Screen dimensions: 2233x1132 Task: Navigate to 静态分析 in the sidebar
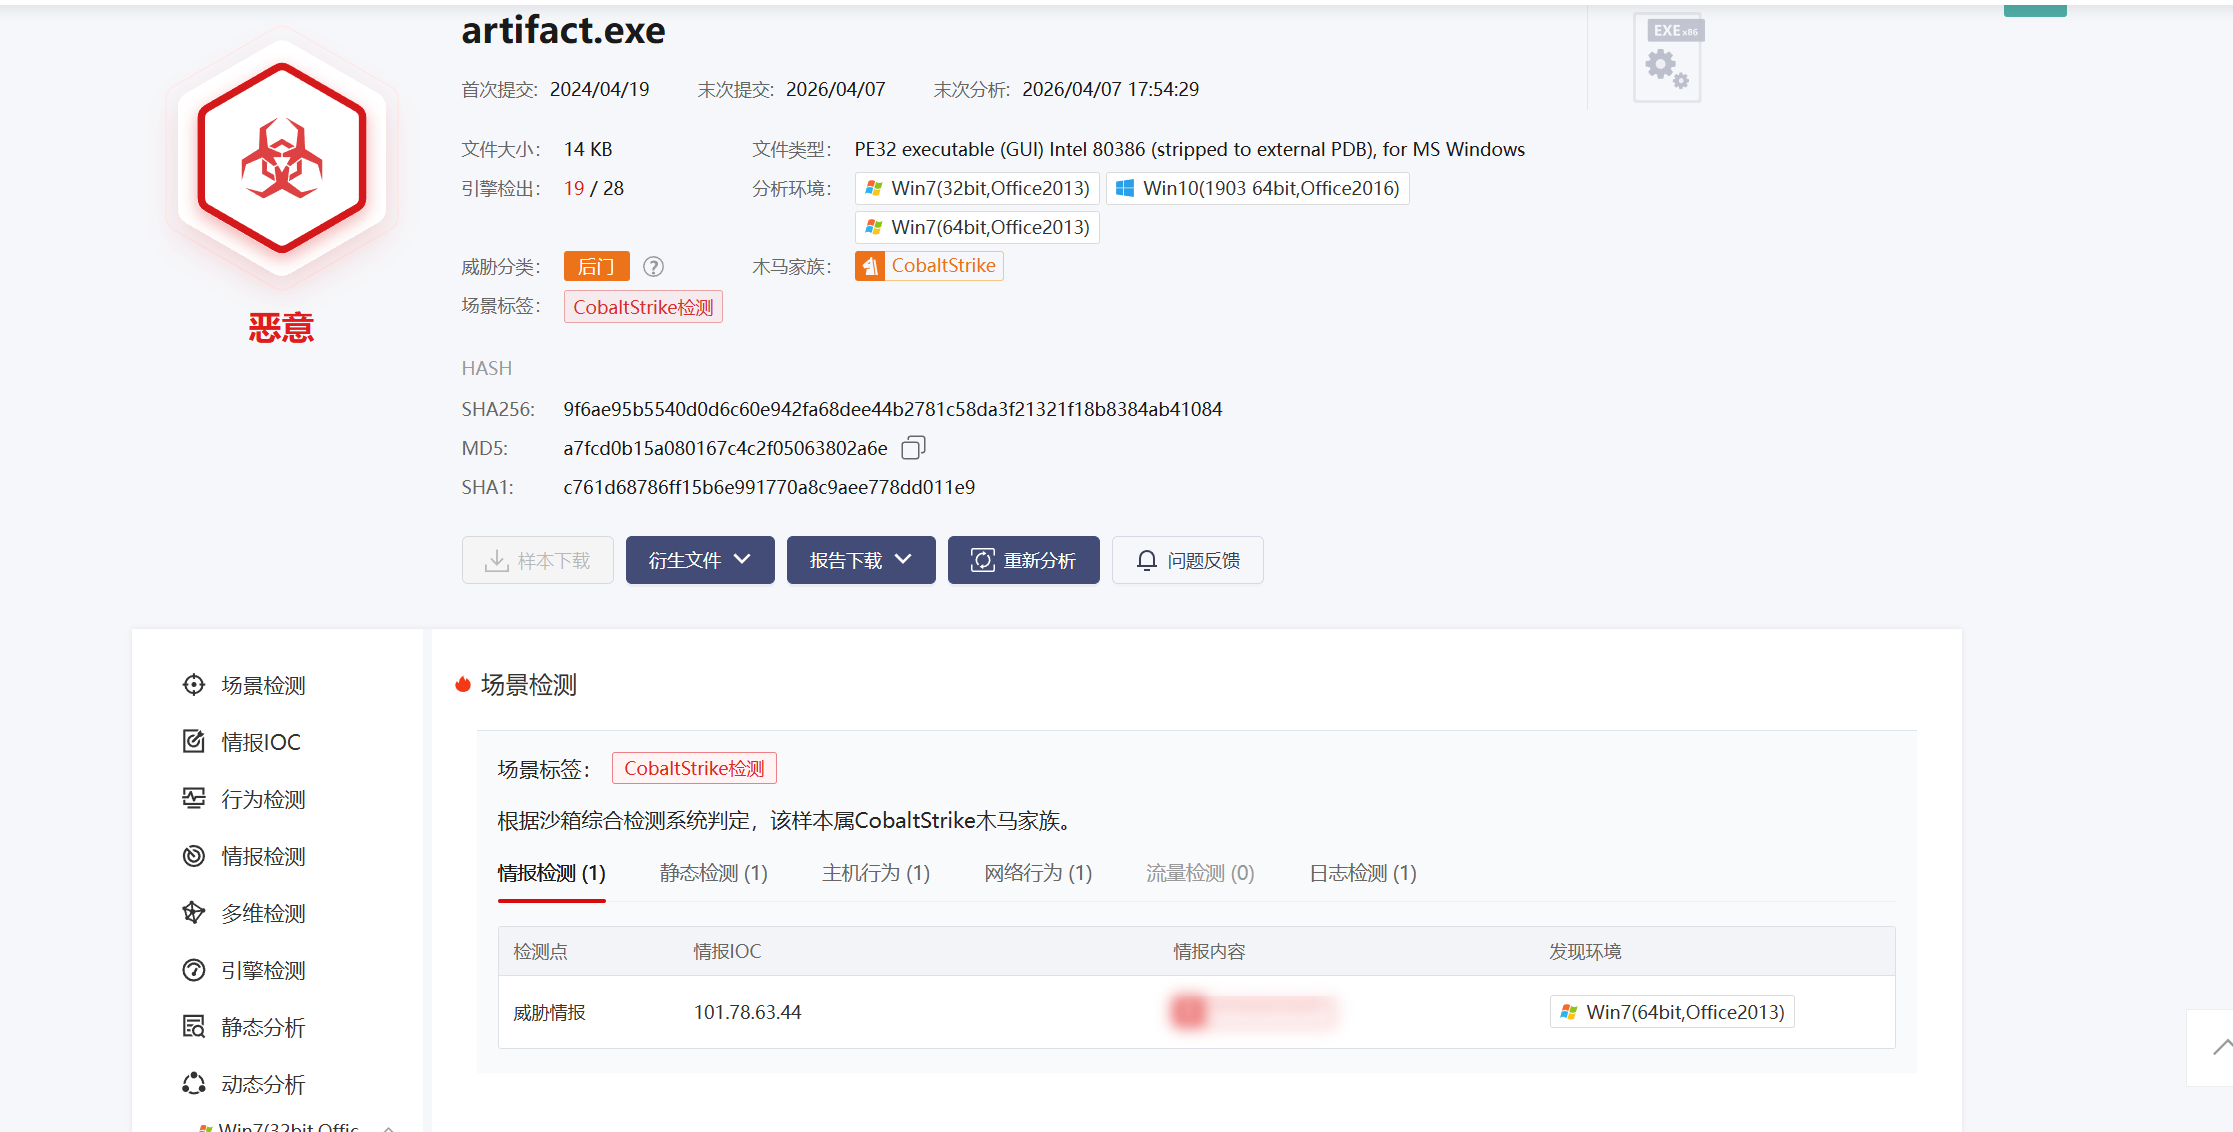(x=262, y=1028)
